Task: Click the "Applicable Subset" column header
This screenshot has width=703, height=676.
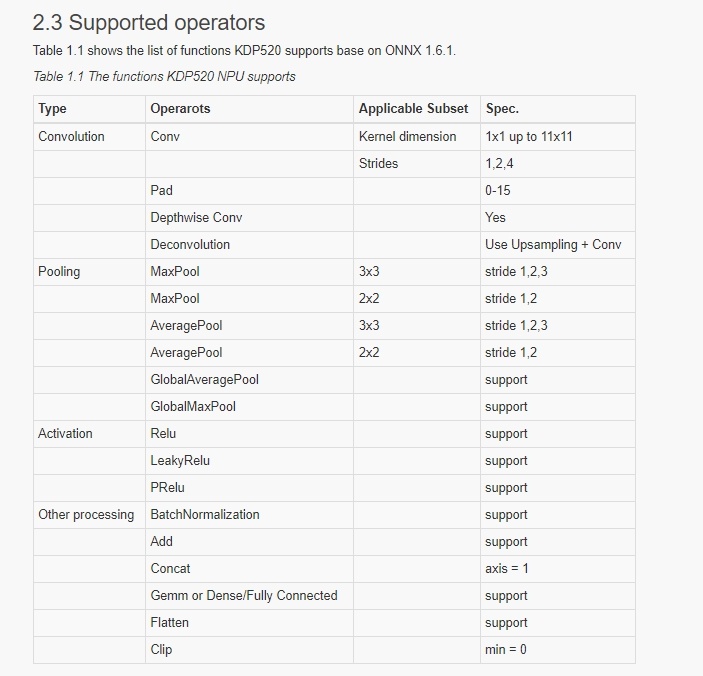Action: tap(413, 109)
